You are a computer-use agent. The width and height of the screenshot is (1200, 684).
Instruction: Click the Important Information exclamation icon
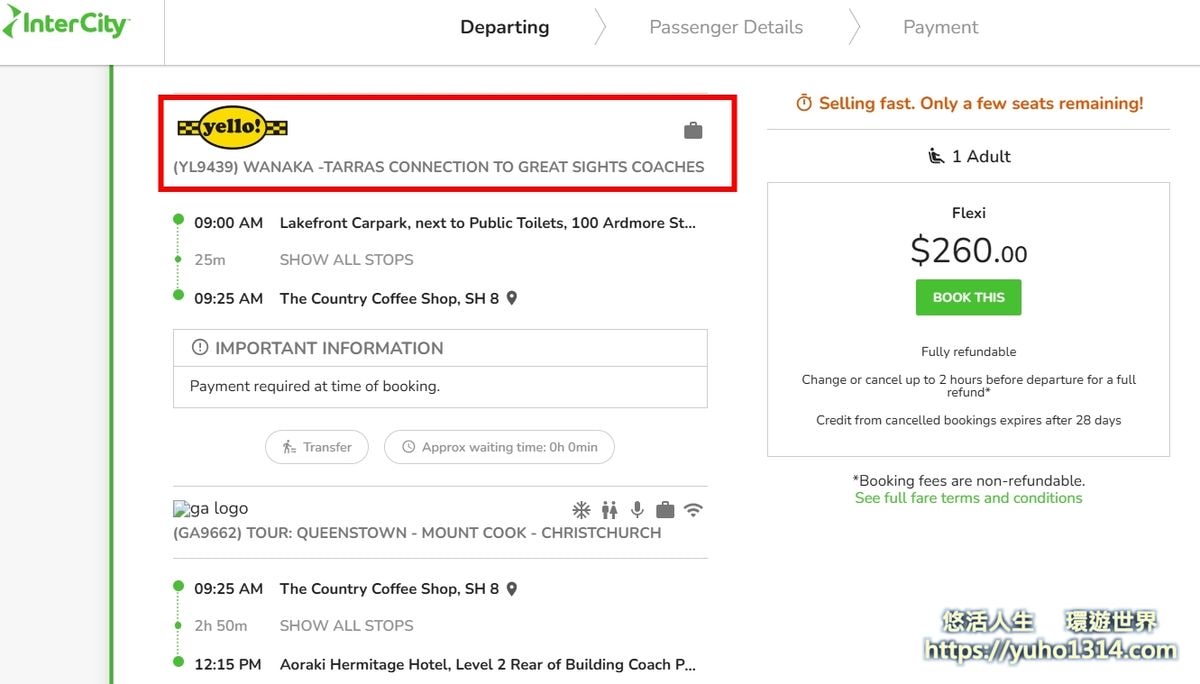click(200, 348)
